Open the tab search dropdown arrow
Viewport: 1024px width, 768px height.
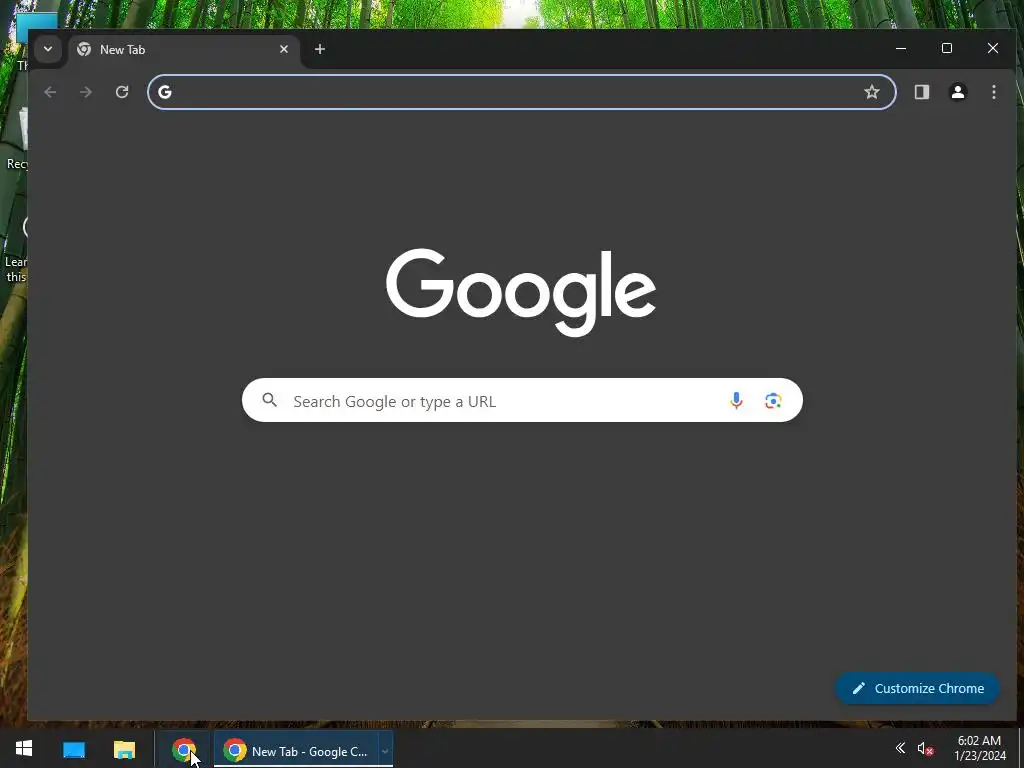[48, 49]
